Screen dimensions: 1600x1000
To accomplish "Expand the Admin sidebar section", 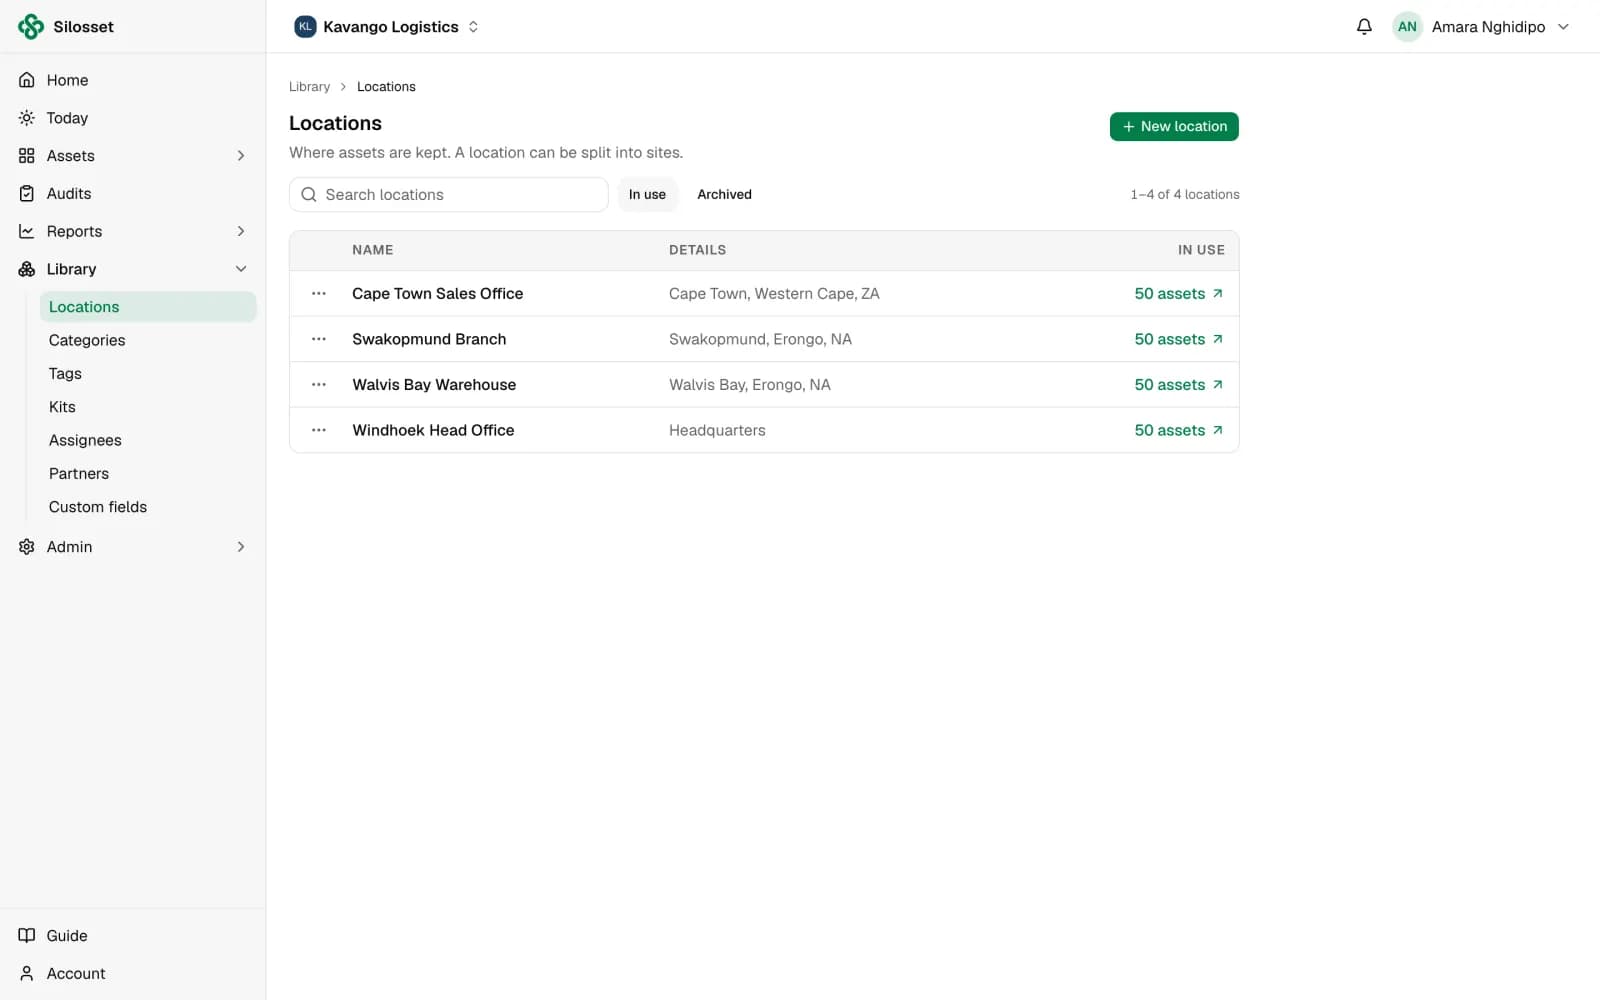I will click(240, 547).
